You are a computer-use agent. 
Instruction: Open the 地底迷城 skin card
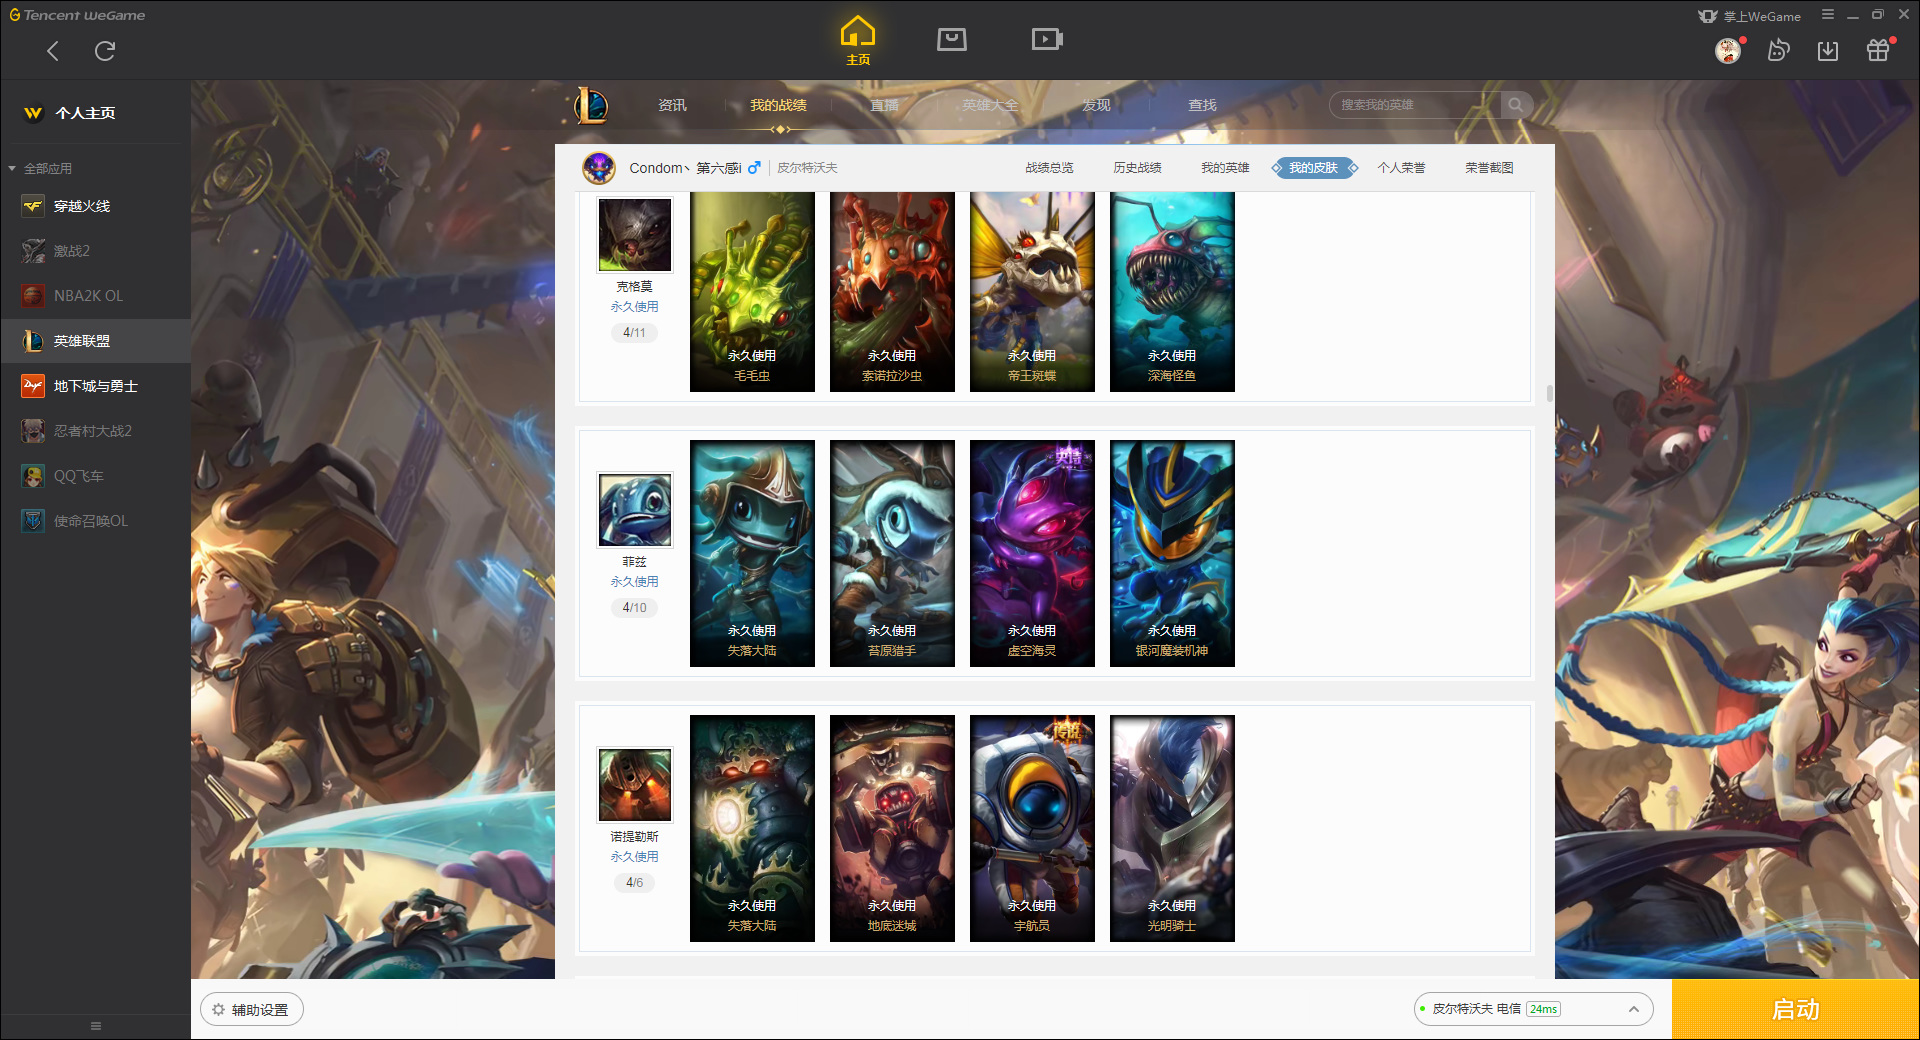tap(892, 828)
